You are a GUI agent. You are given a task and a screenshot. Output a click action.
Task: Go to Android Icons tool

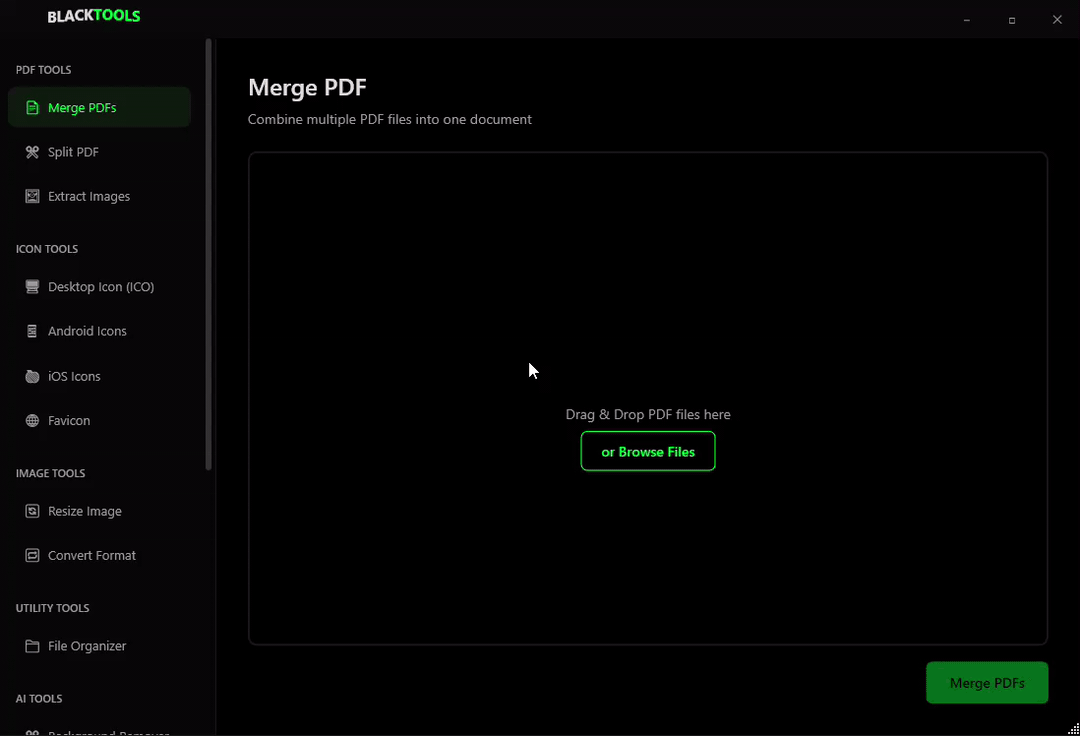click(x=99, y=331)
